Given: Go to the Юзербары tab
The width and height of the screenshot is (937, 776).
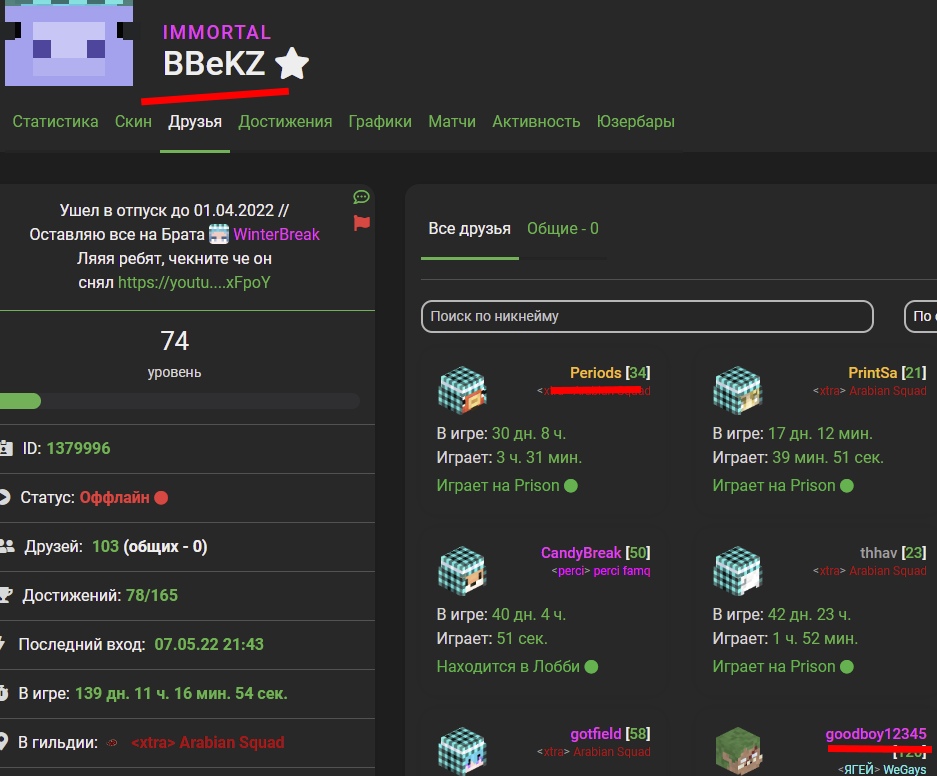Looking at the screenshot, I should (635, 122).
